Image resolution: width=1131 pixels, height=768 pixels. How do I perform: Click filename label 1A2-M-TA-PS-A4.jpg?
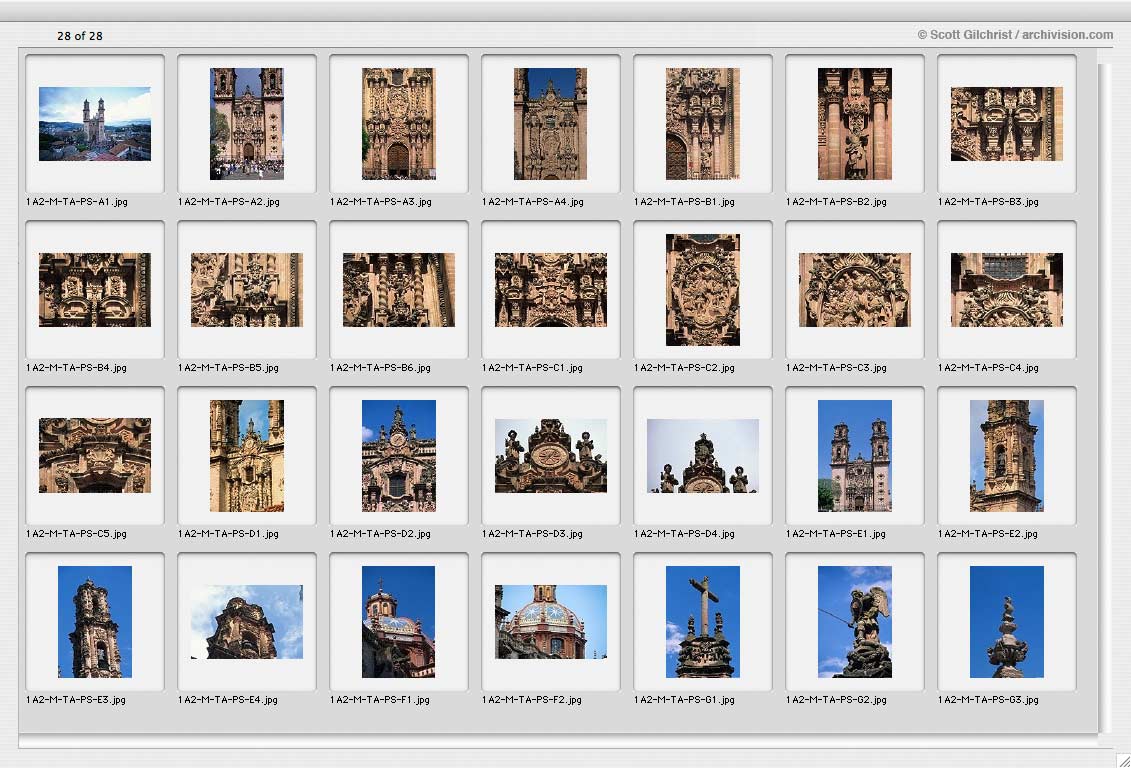click(x=533, y=202)
